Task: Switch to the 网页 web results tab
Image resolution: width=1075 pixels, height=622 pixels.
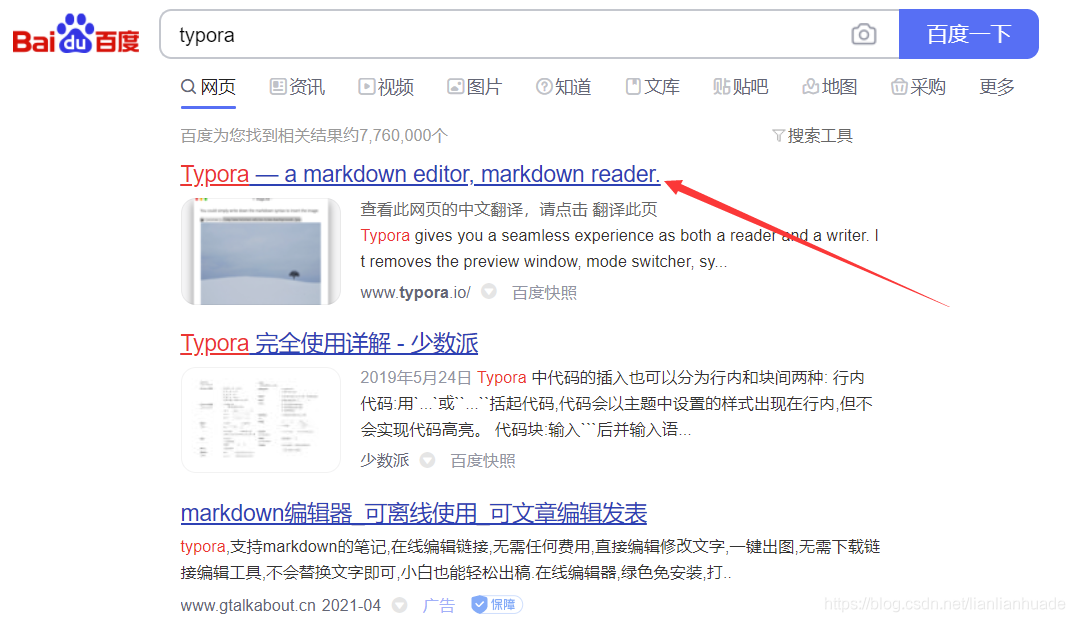Action: tap(208, 87)
